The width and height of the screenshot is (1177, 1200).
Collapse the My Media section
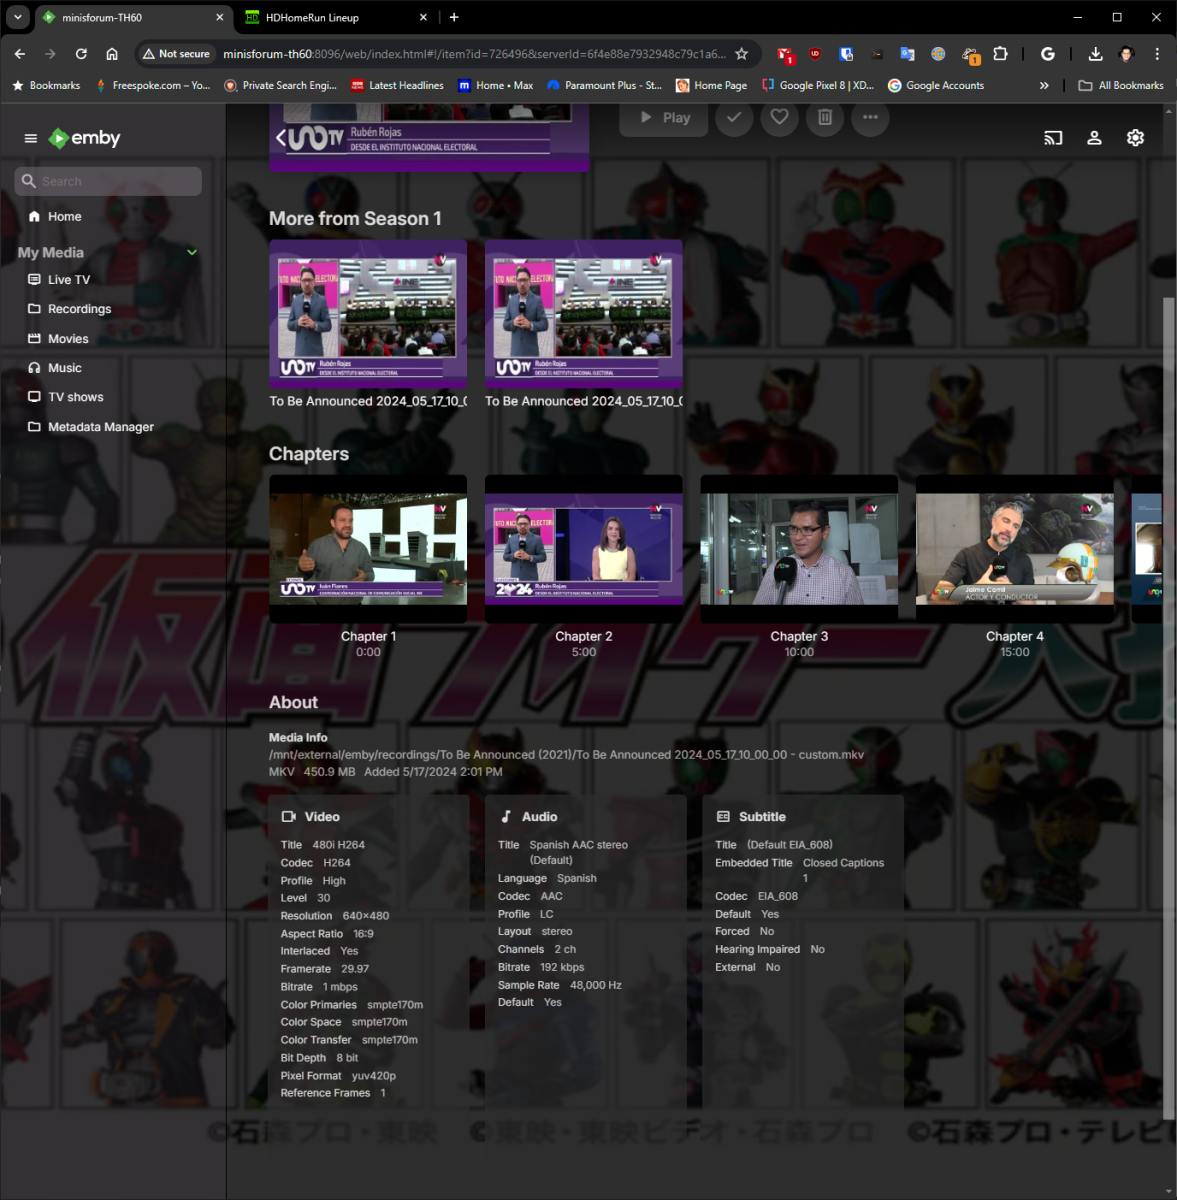(191, 252)
